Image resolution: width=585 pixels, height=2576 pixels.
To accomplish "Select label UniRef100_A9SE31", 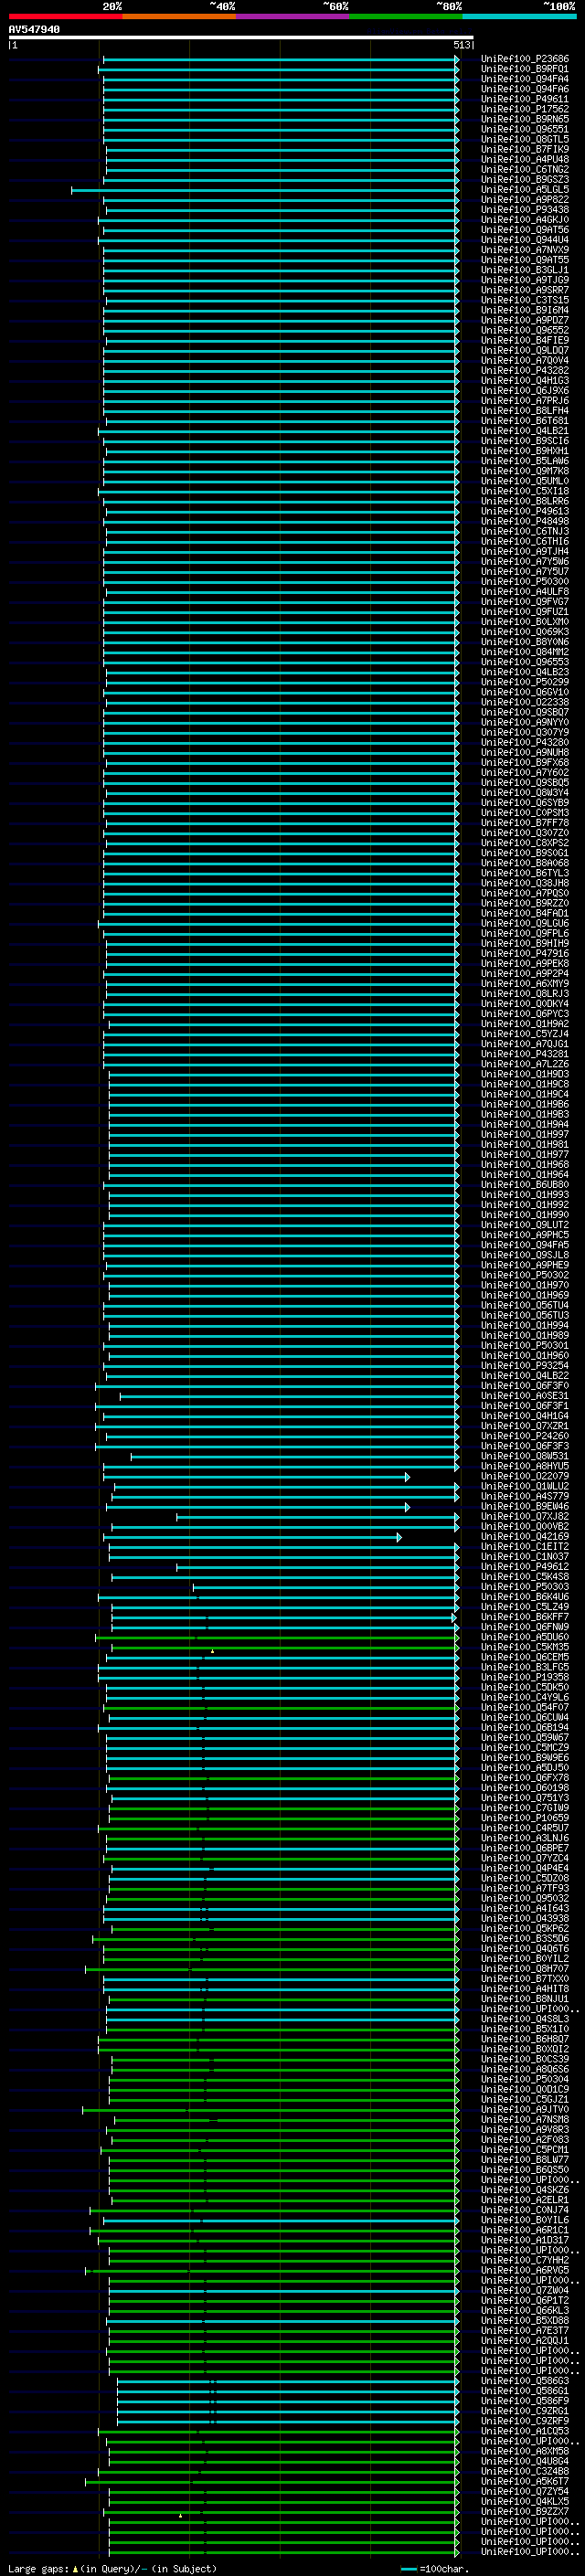I will coord(525,1396).
